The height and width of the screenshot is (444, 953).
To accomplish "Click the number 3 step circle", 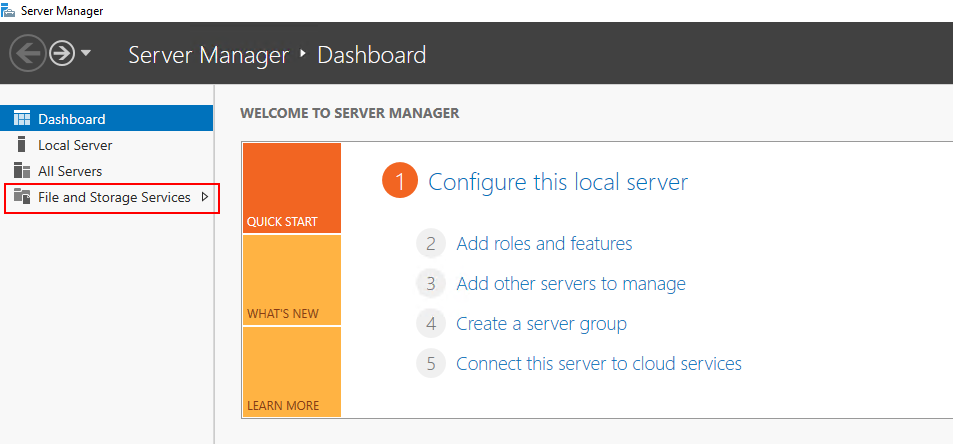I will [431, 284].
